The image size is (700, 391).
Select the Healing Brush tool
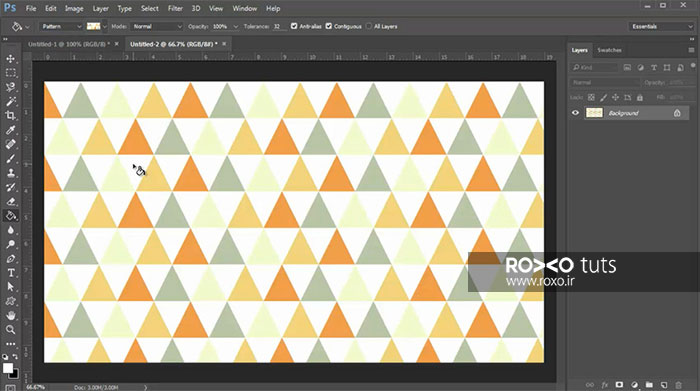click(10, 144)
